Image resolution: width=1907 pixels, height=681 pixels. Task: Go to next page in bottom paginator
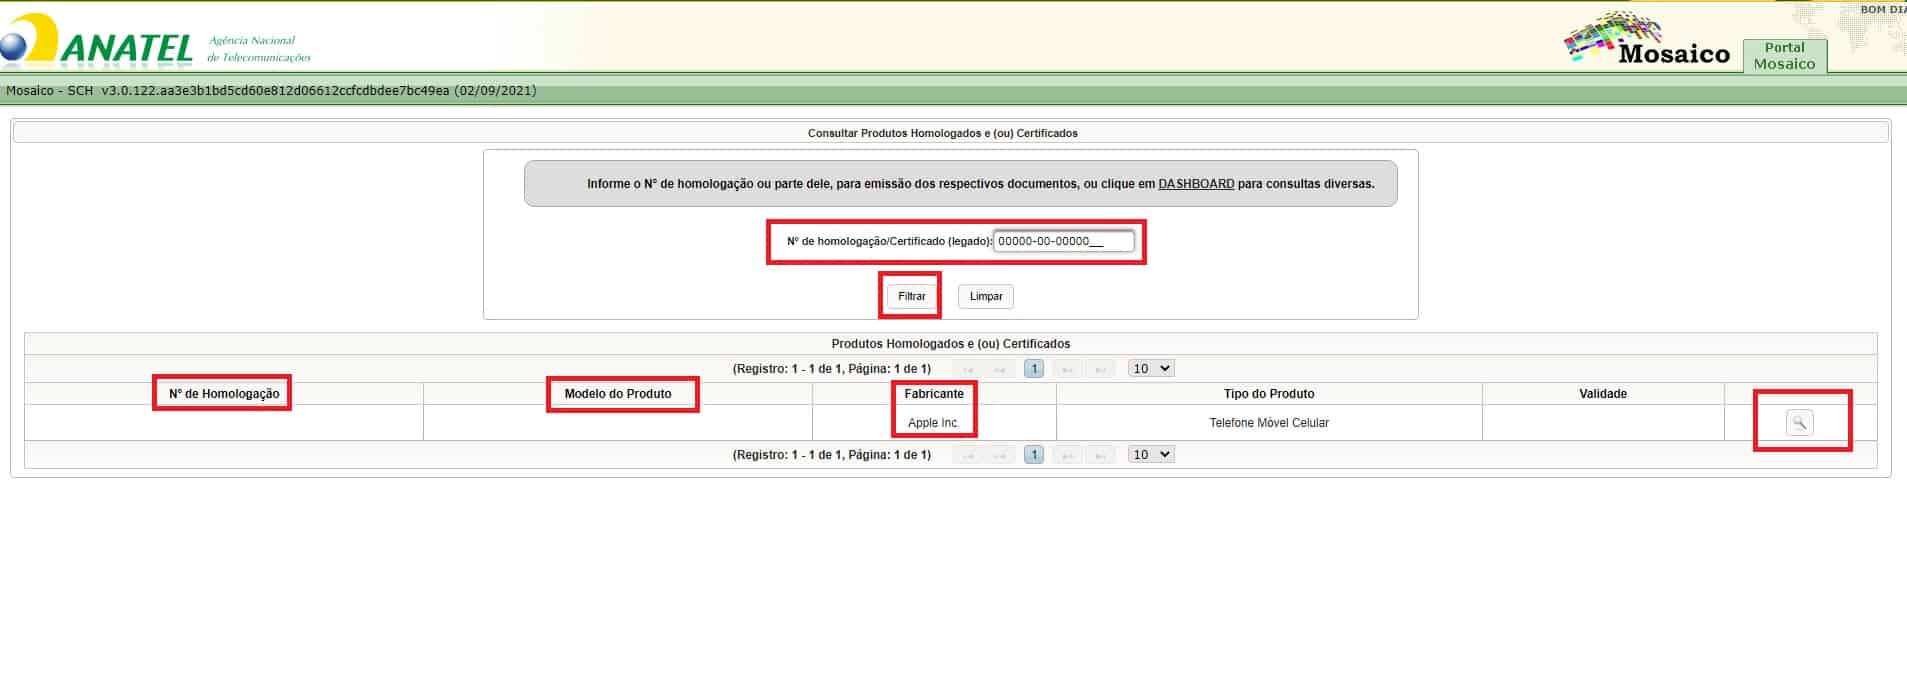(1067, 455)
